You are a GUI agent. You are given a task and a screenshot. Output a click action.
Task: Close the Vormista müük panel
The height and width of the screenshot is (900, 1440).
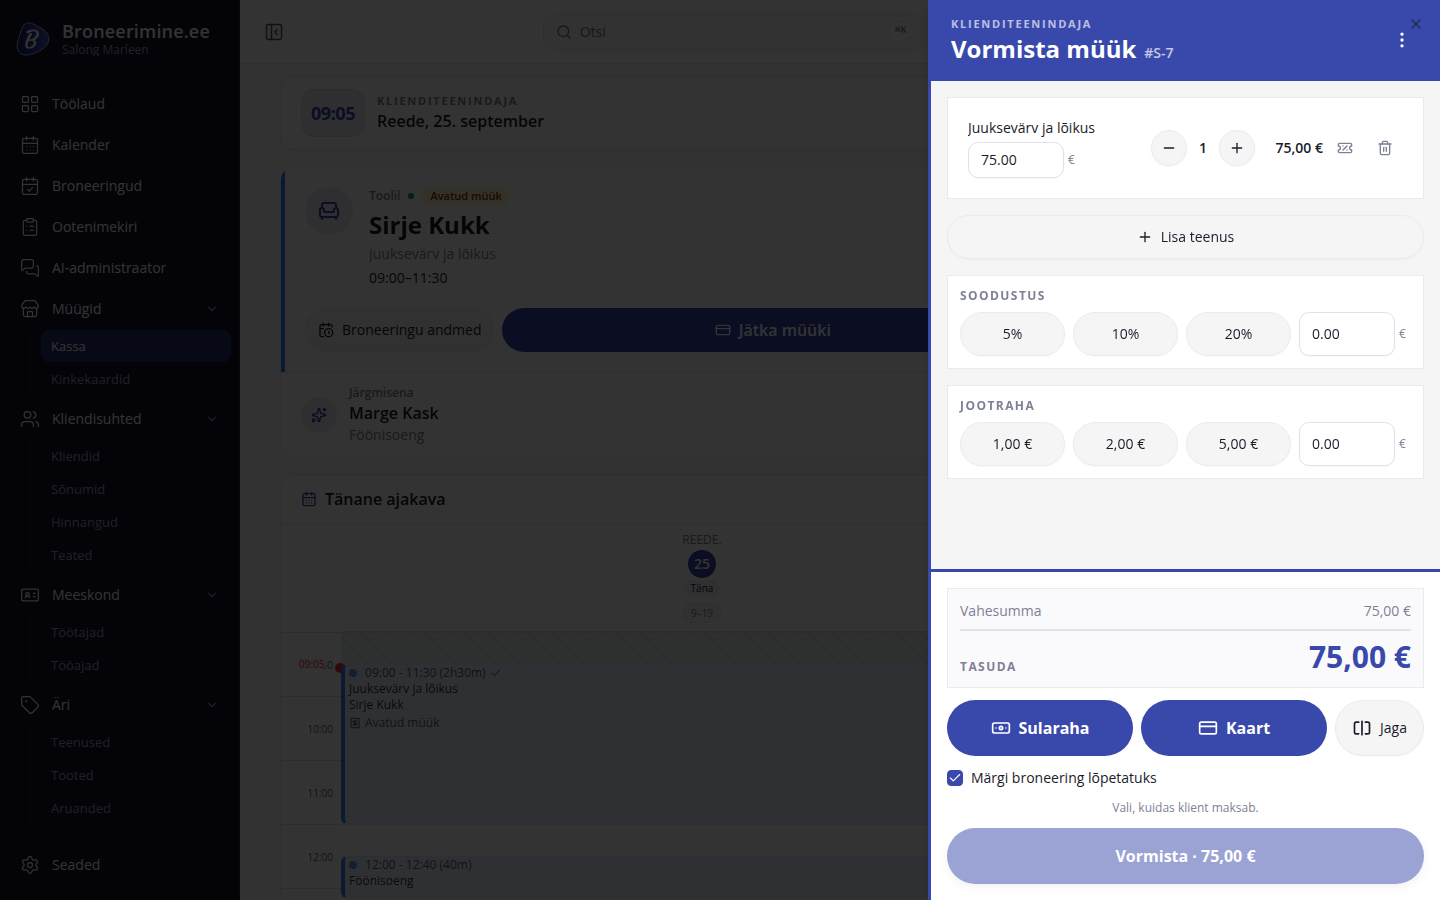1416,24
